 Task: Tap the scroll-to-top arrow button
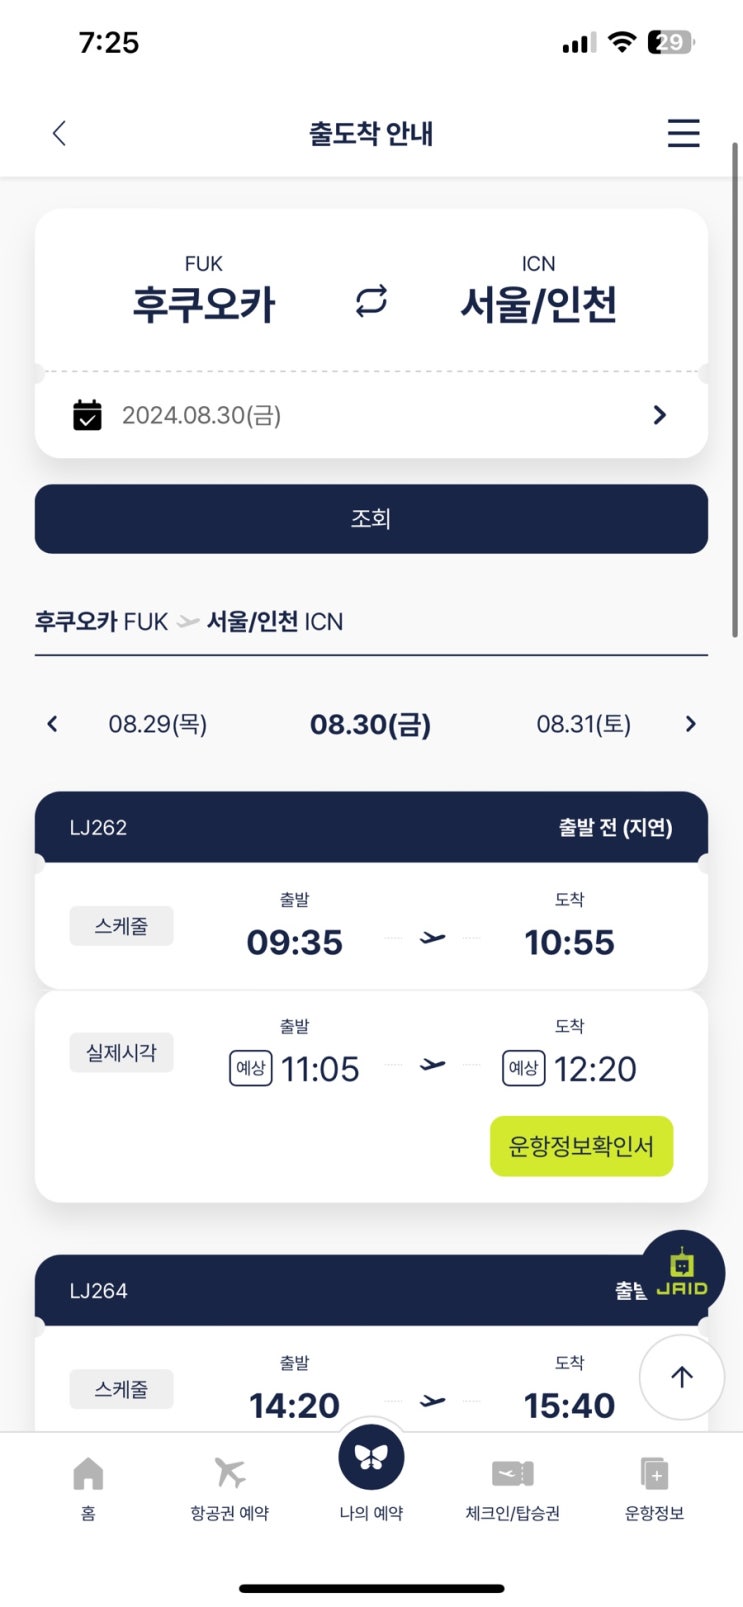tap(682, 1377)
